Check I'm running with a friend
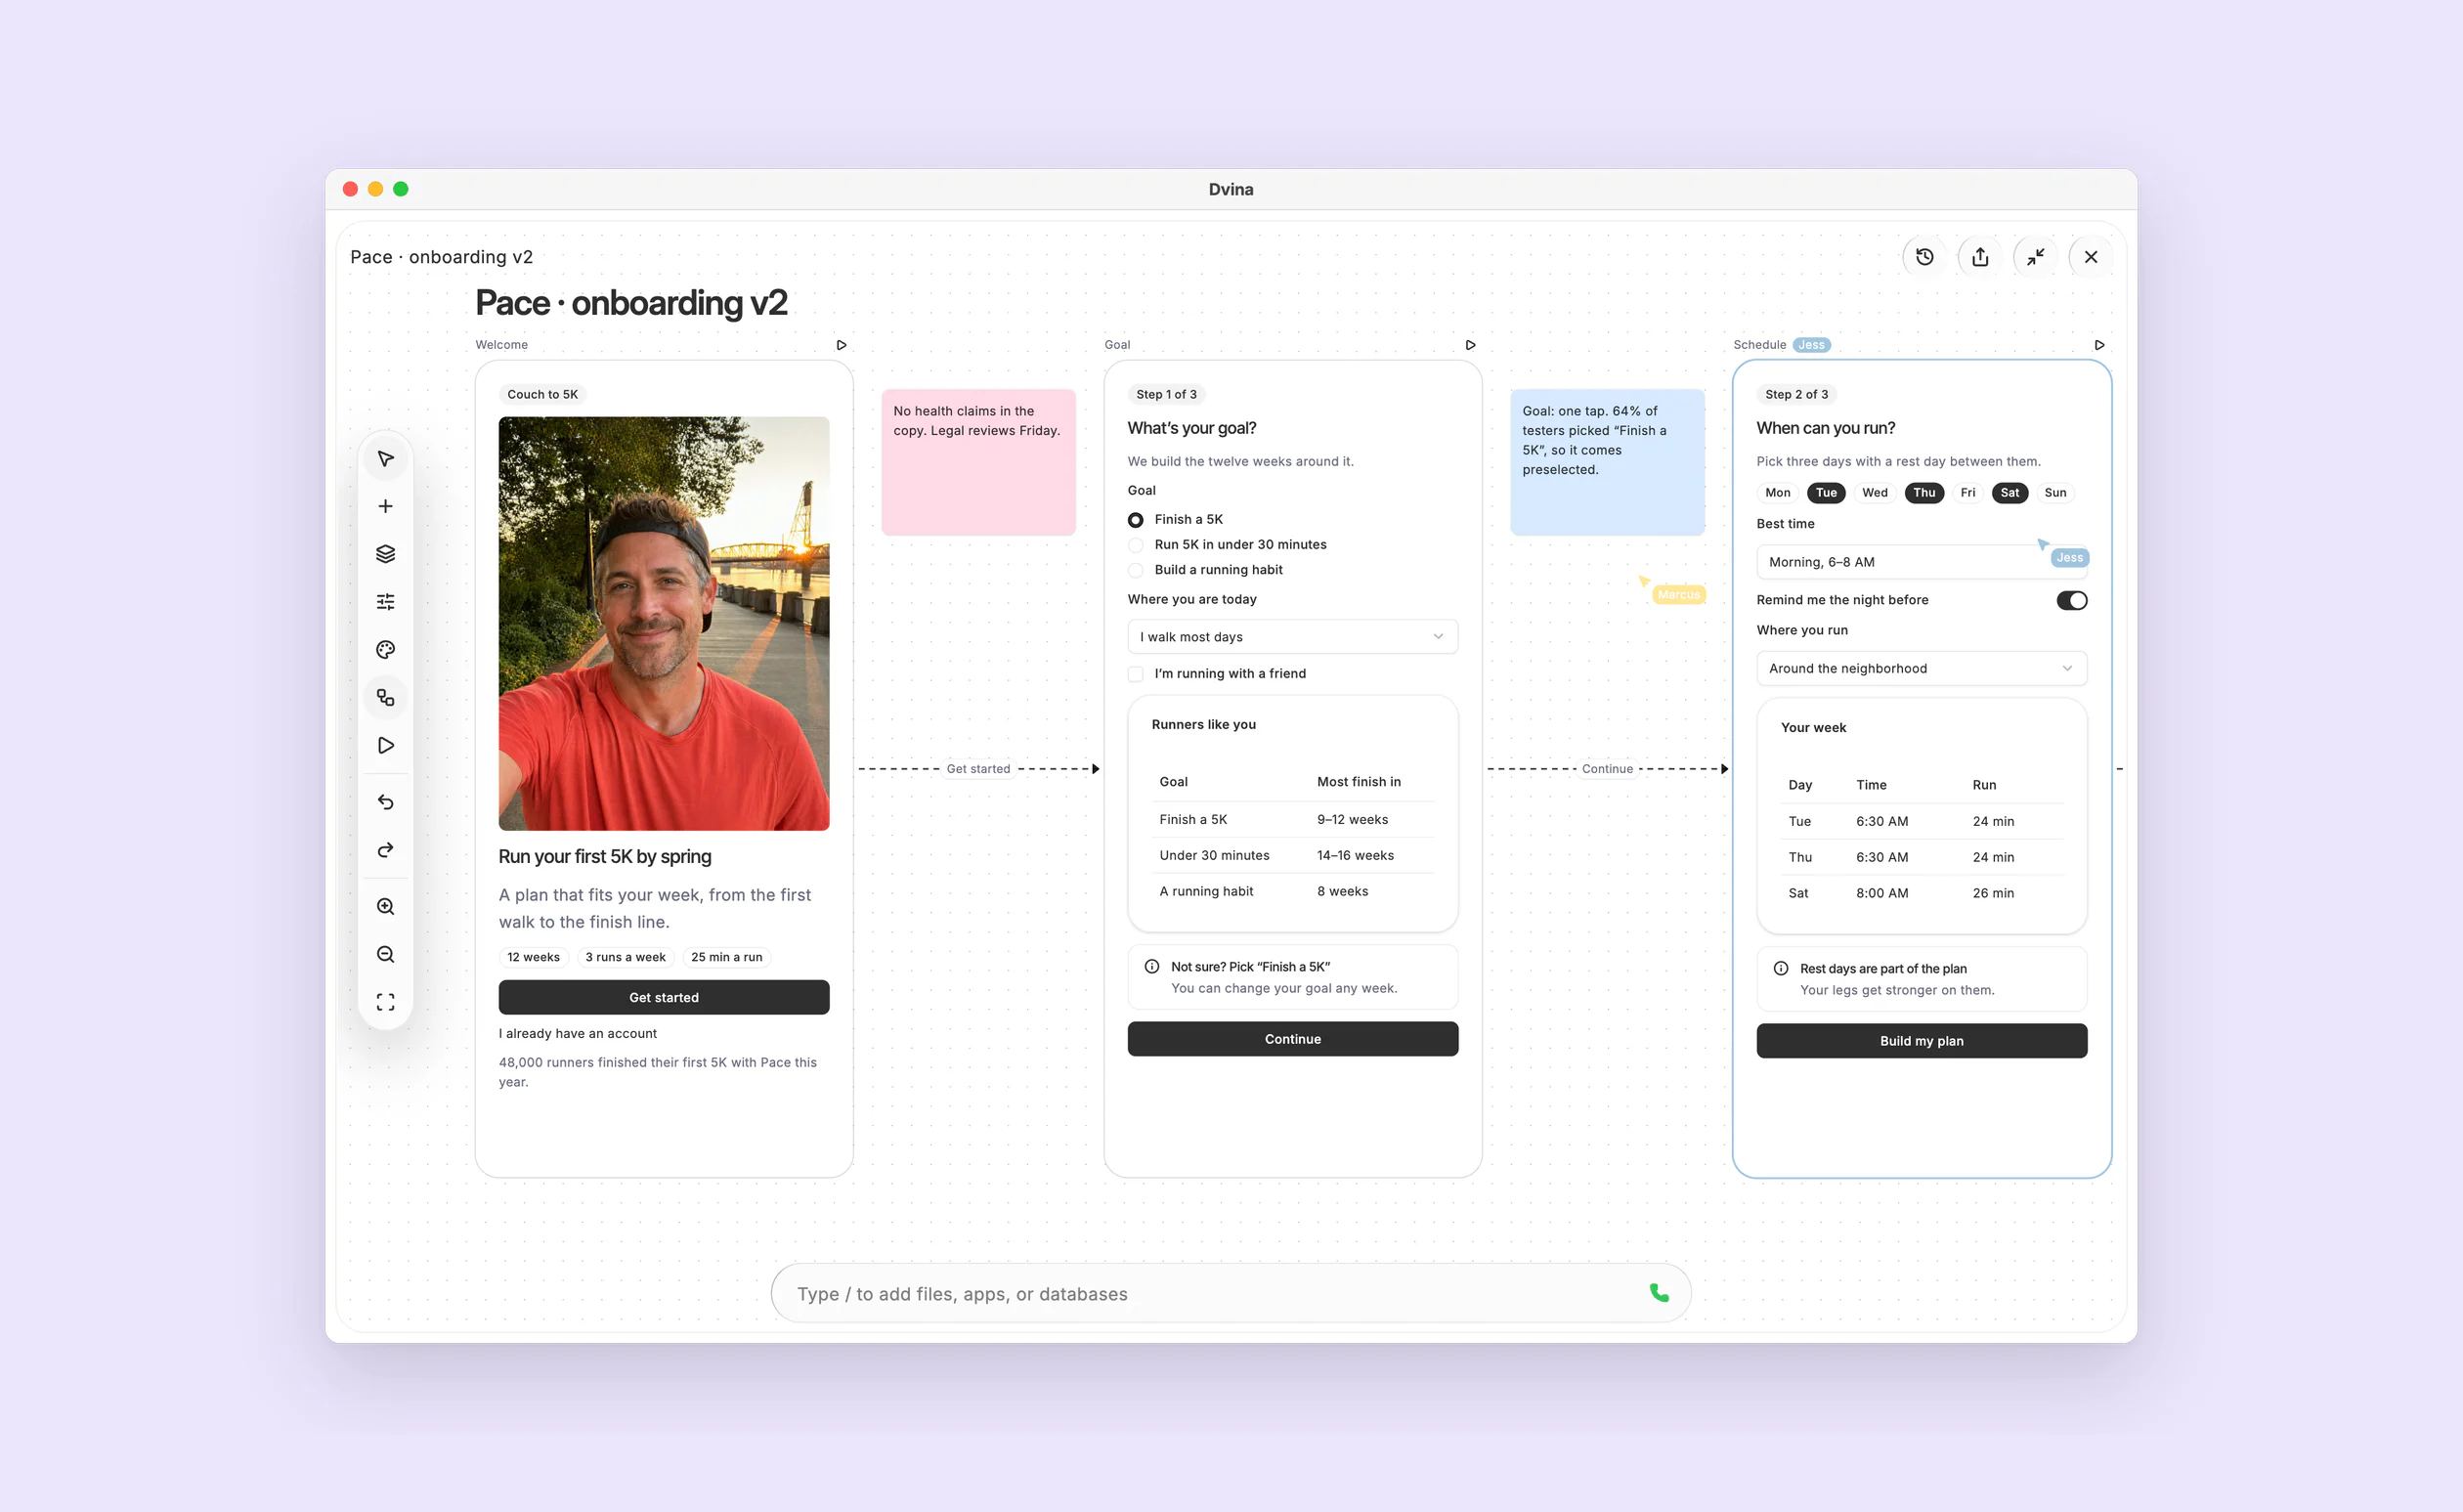The image size is (2463, 1512). pyautogui.click(x=1136, y=674)
